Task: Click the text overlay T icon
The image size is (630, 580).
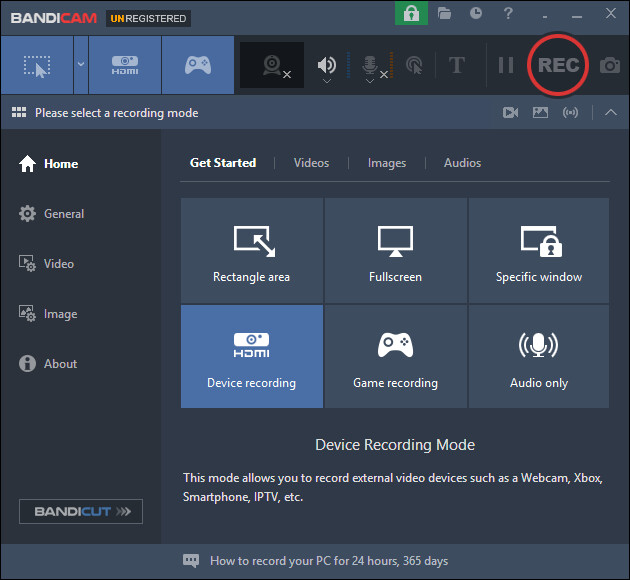Action: click(457, 65)
